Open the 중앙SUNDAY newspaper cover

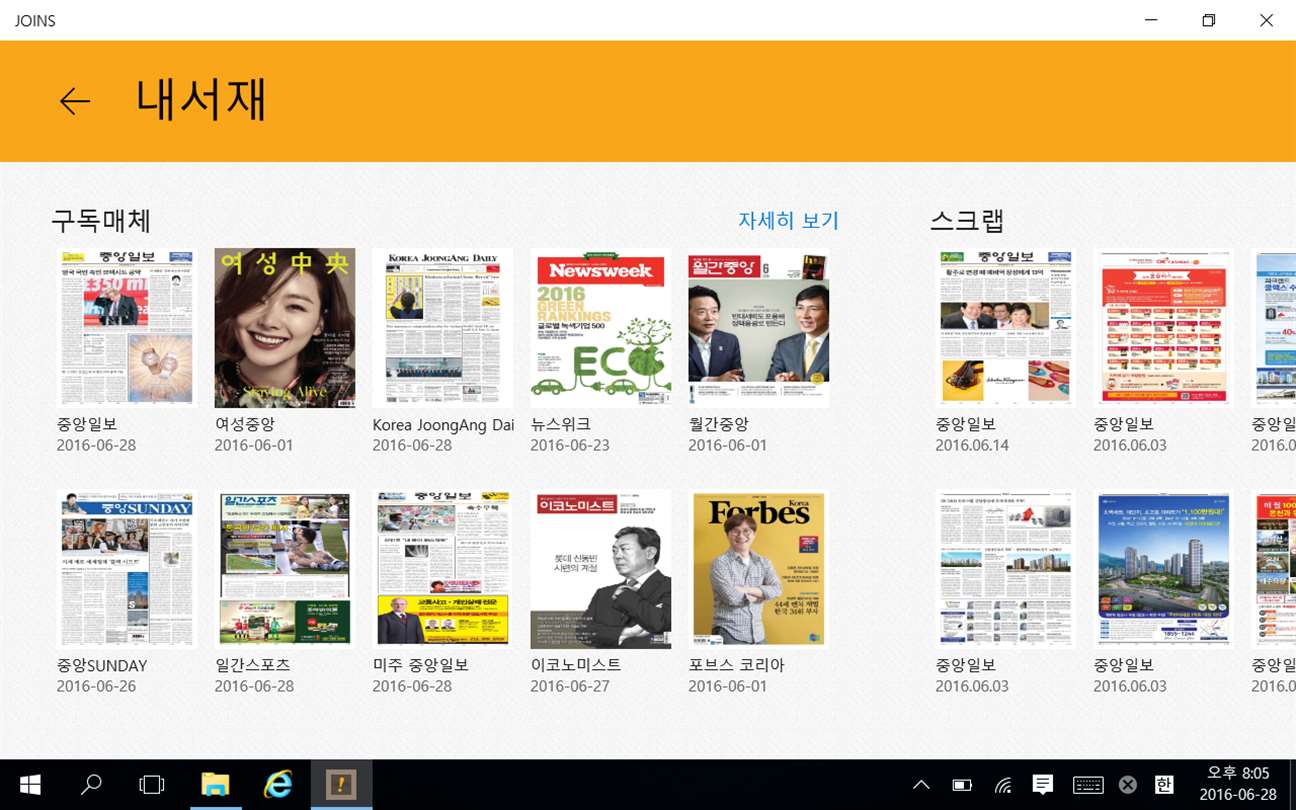coord(126,569)
